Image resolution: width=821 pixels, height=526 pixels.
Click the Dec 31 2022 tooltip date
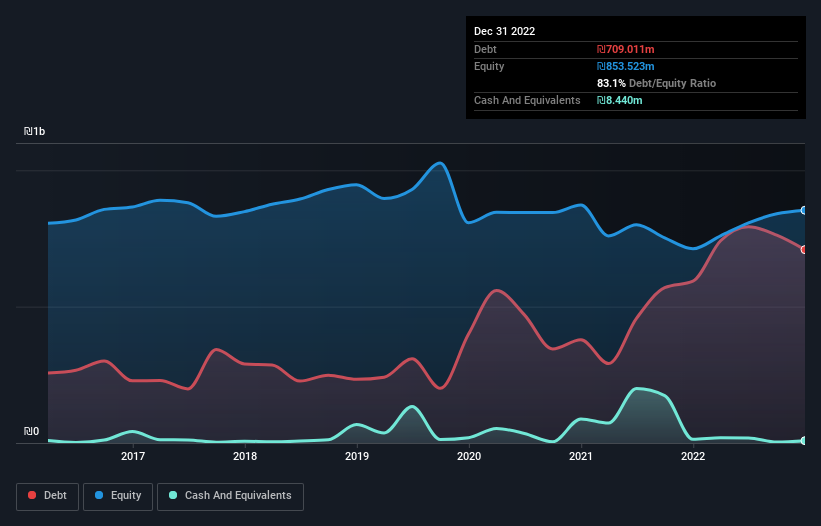505,31
